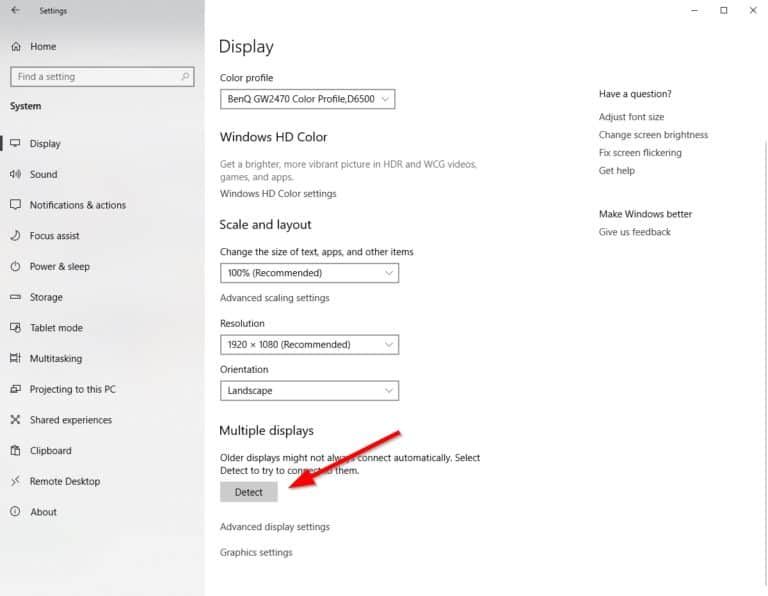Click the Adjust font size help link
This screenshot has height=596, width=768.
[631, 117]
